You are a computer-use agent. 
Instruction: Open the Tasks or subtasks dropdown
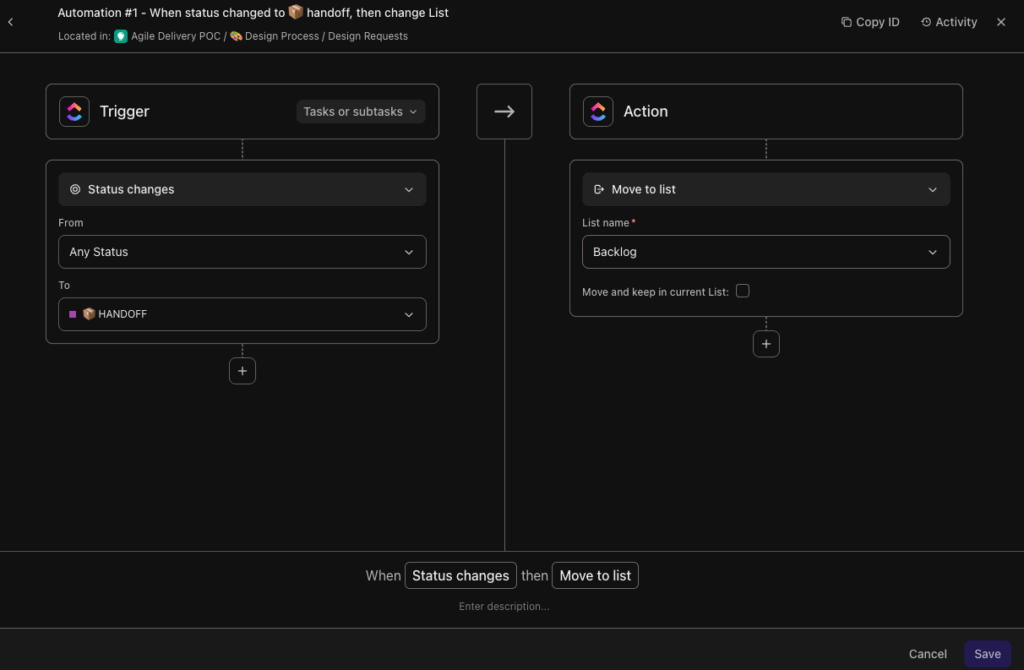(360, 111)
